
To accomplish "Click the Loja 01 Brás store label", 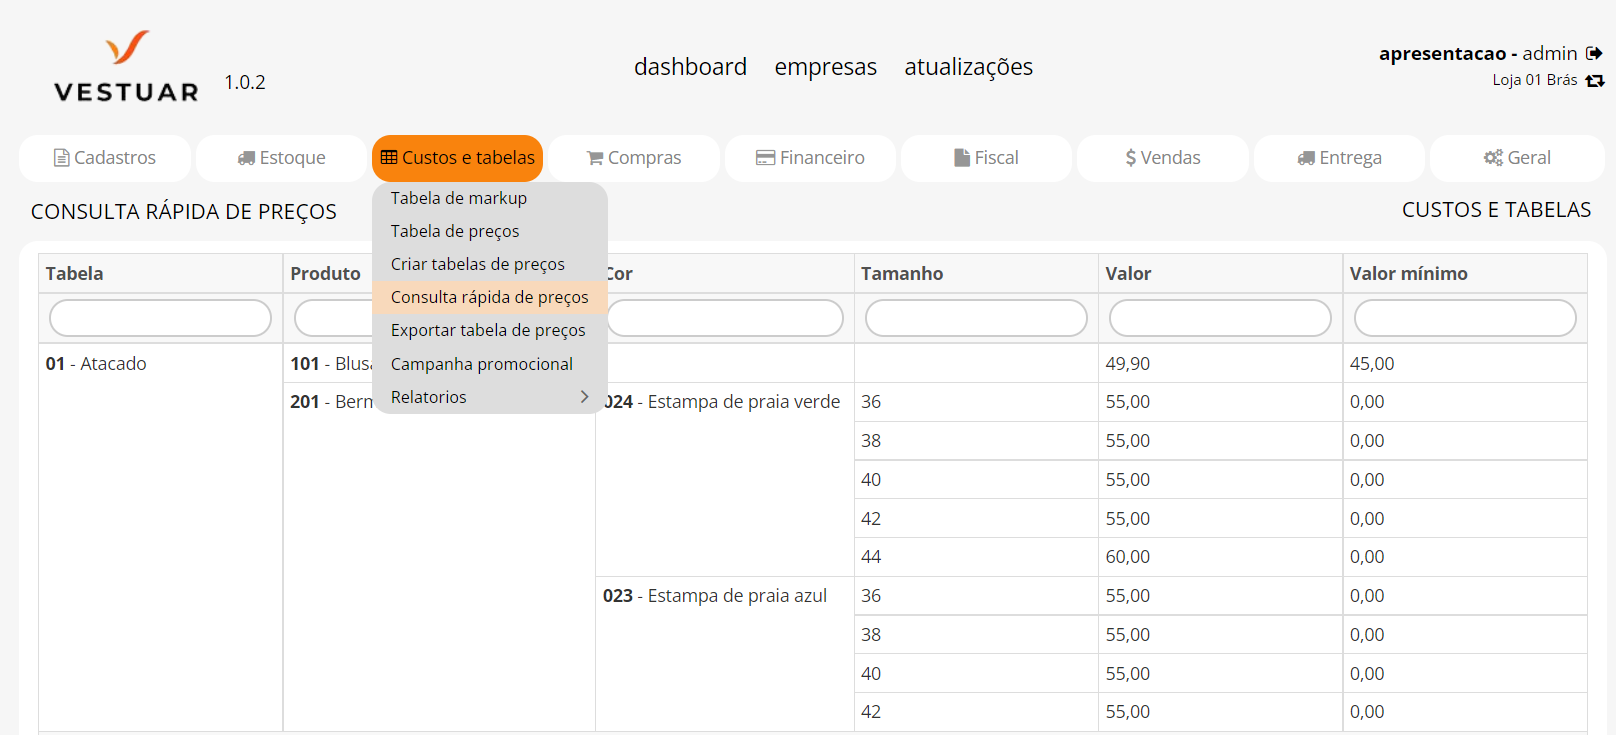I will [1535, 80].
